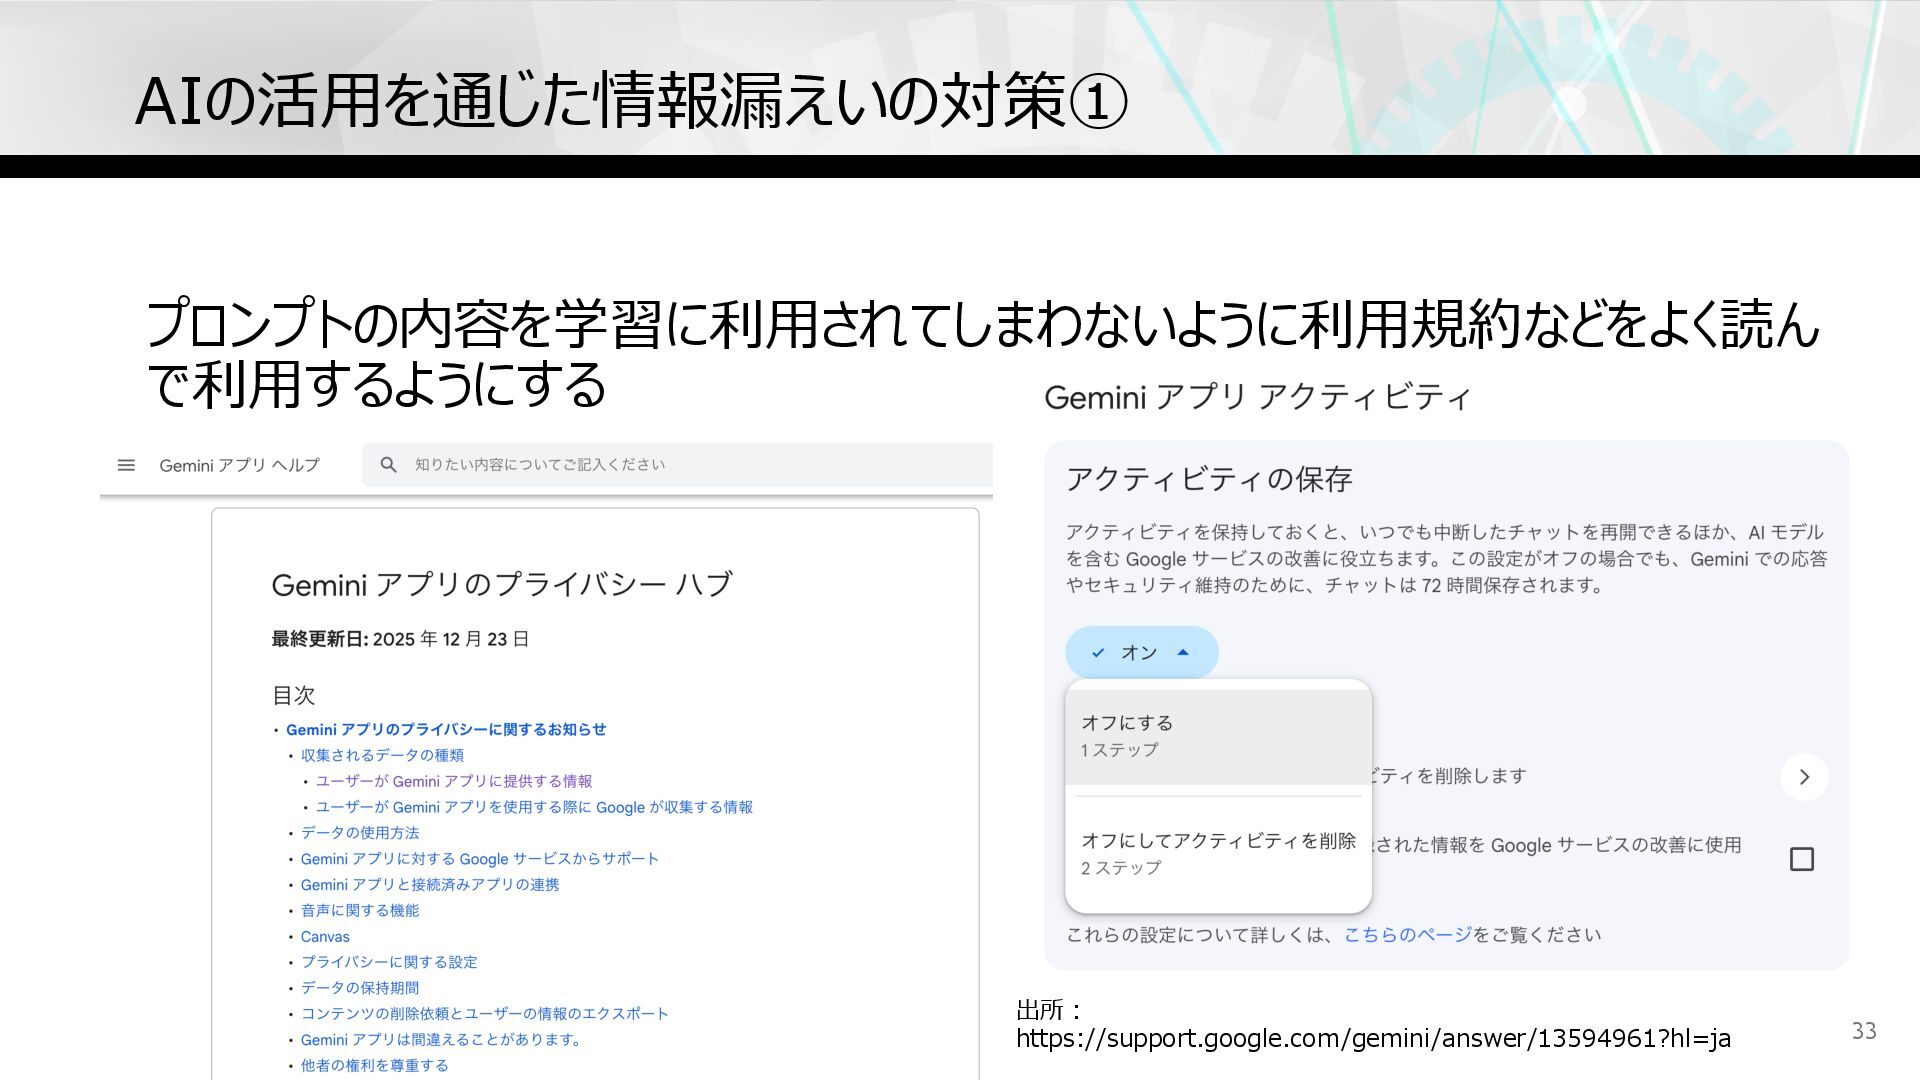Viewport: 1920px width, 1080px height.
Task: Open Gemini アプリのプライバシーに関するお知らせ link
Action: [x=445, y=730]
